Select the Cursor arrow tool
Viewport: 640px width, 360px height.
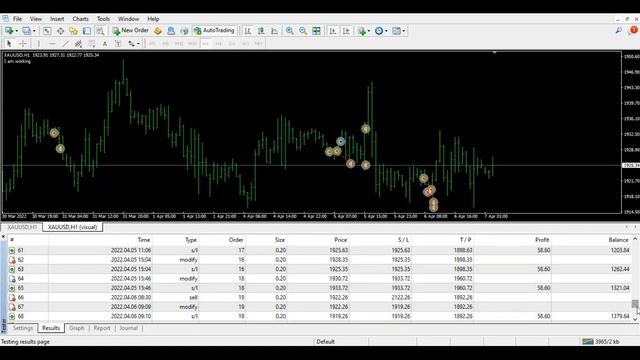coord(9,43)
